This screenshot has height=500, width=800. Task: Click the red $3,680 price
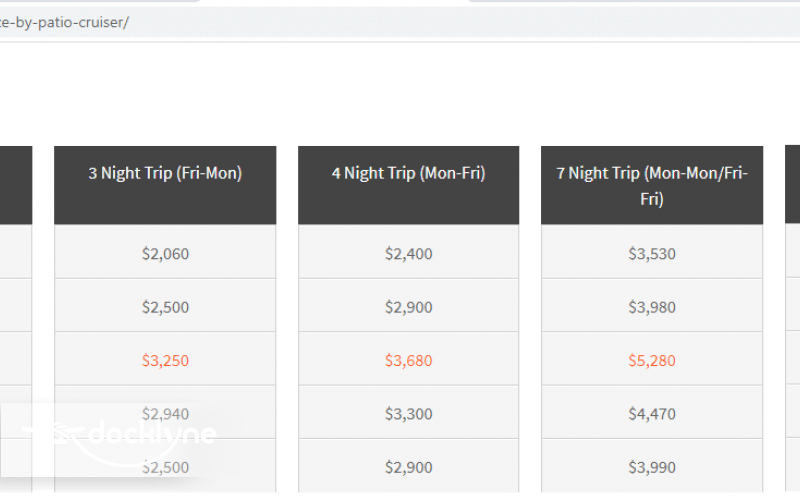408,360
